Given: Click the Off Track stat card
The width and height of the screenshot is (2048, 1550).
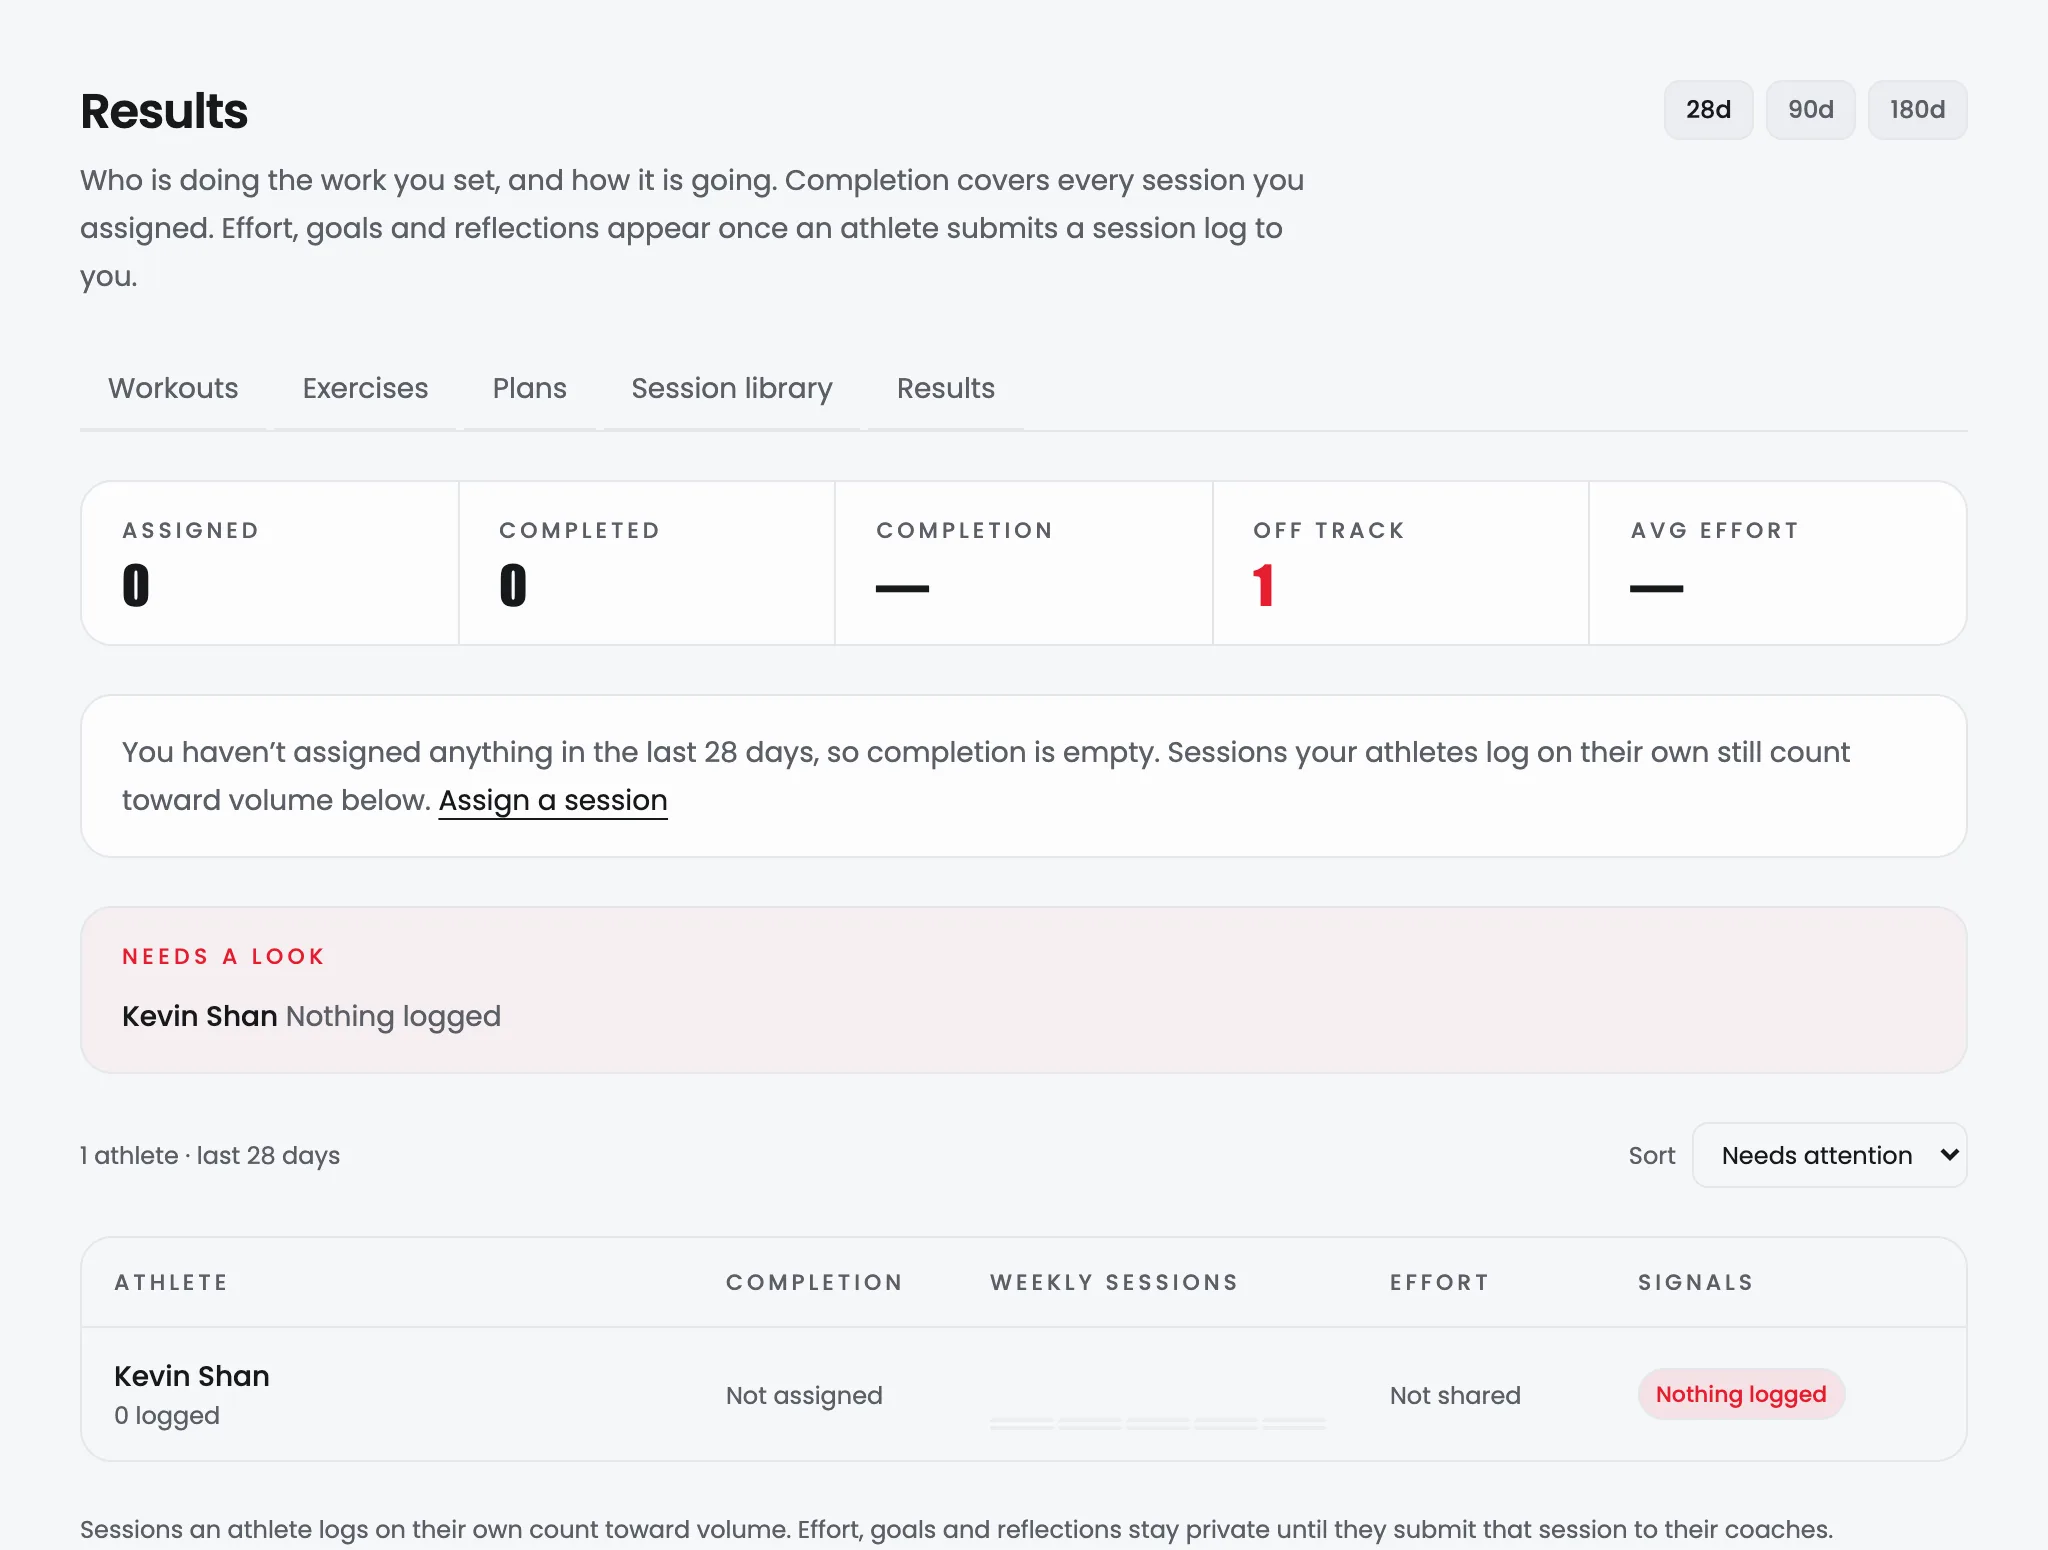Looking at the screenshot, I should tap(1400, 563).
